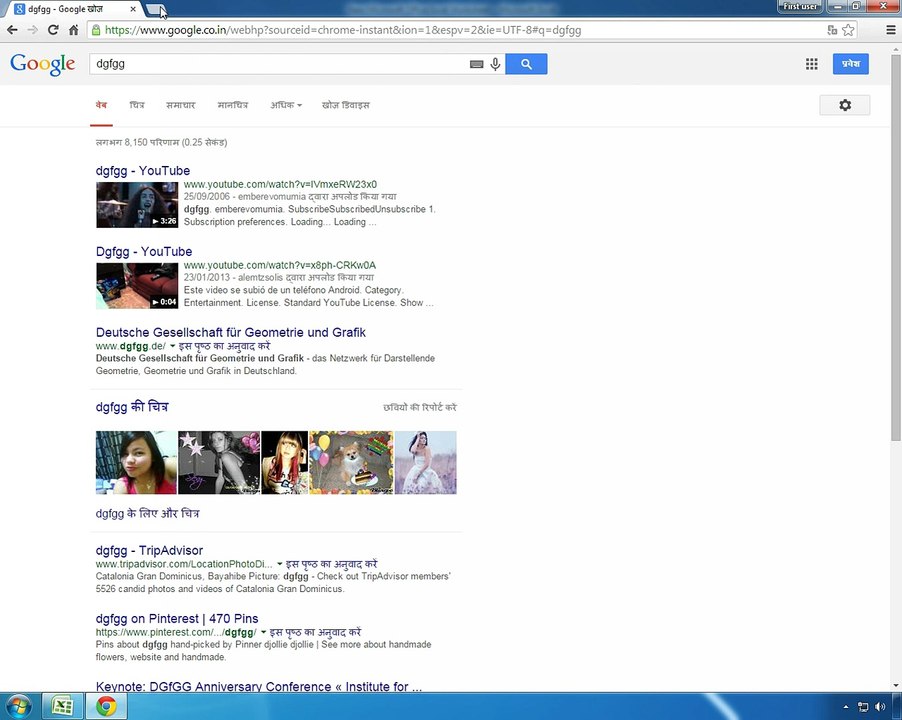This screenshot has height=720, width=902.
Task: Open a new tab button
Action: [155, 9]
